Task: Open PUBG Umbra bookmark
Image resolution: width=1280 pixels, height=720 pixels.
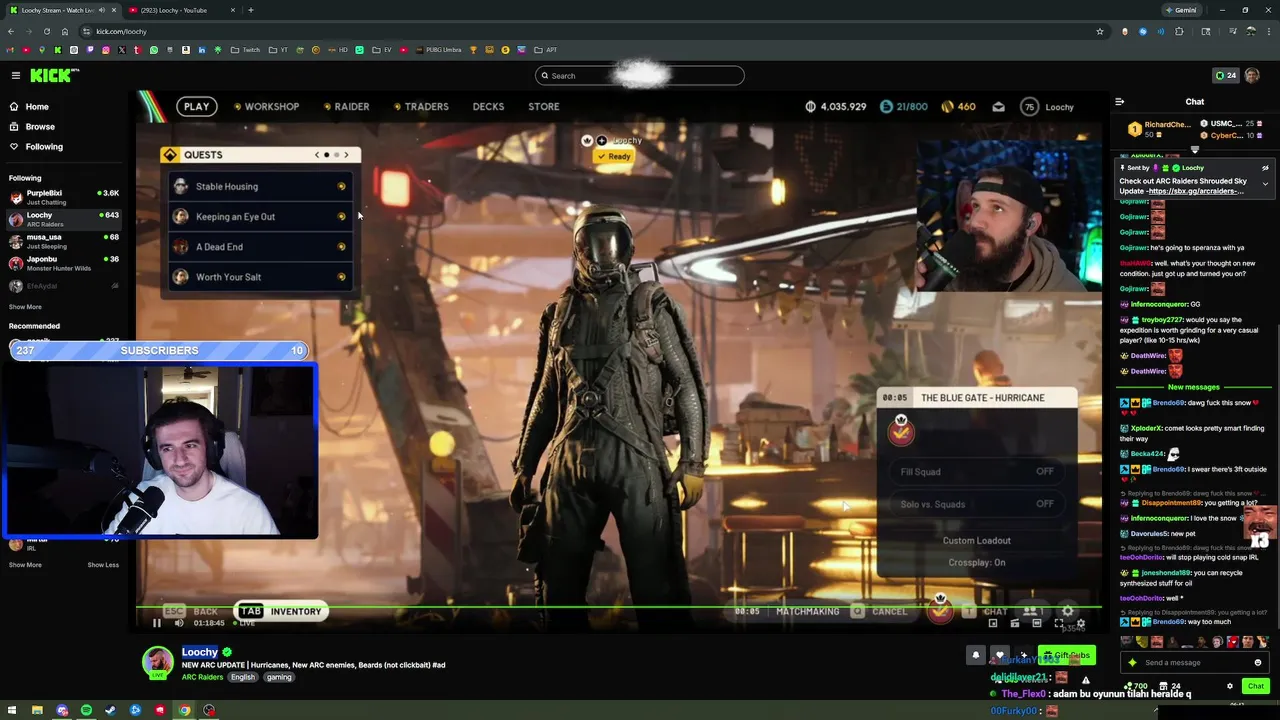Action: 438,50
